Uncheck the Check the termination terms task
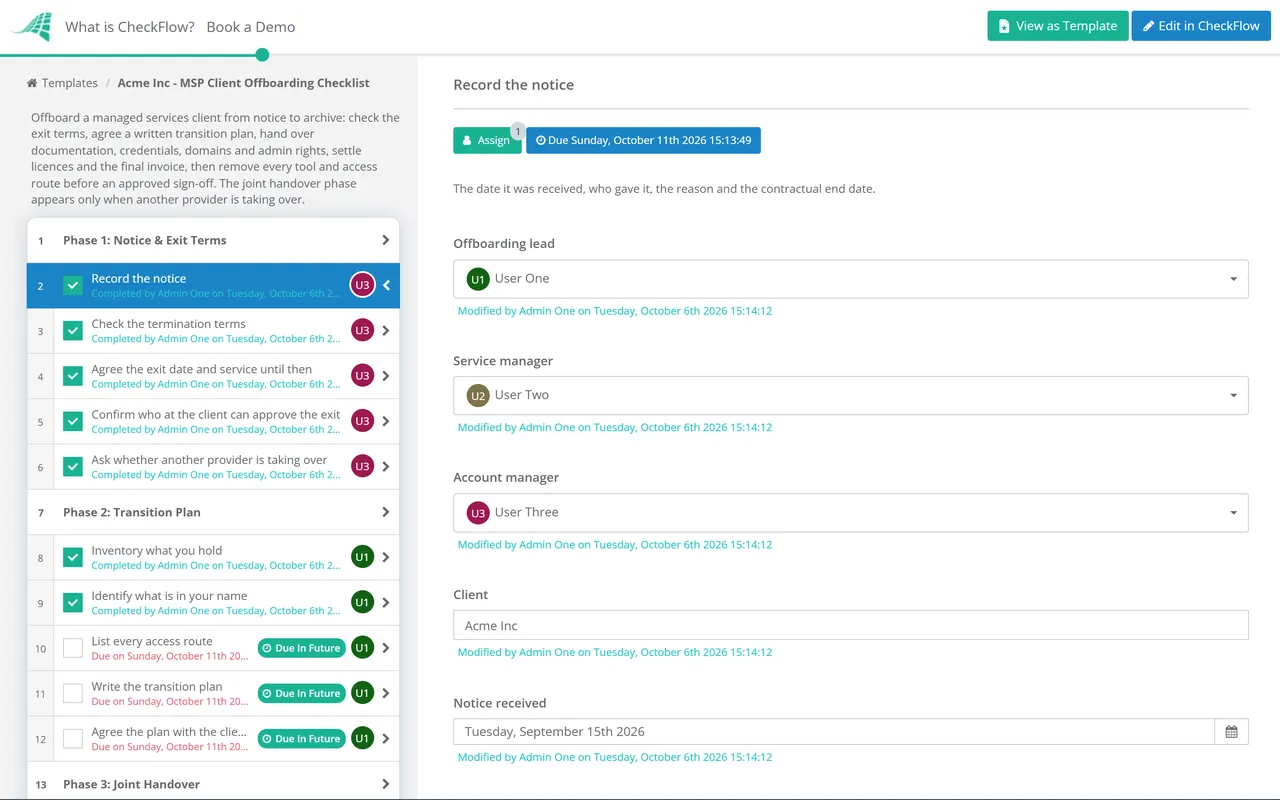The height and width of the screenshot is (800, 1280). tap(73, 331)
